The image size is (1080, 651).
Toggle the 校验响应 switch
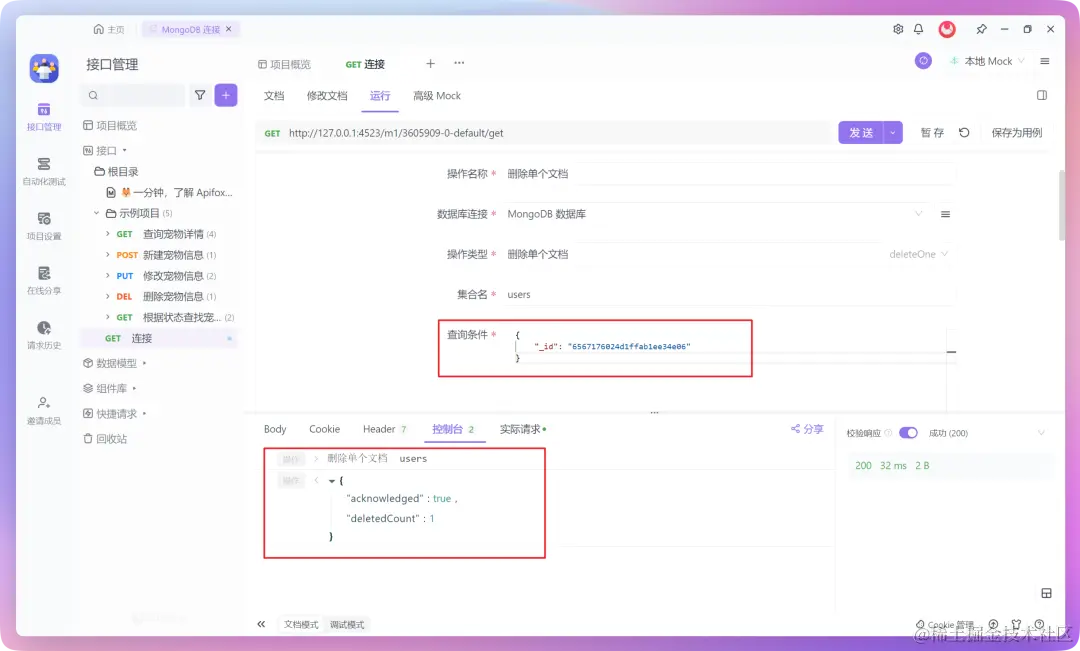coord(908,433)
